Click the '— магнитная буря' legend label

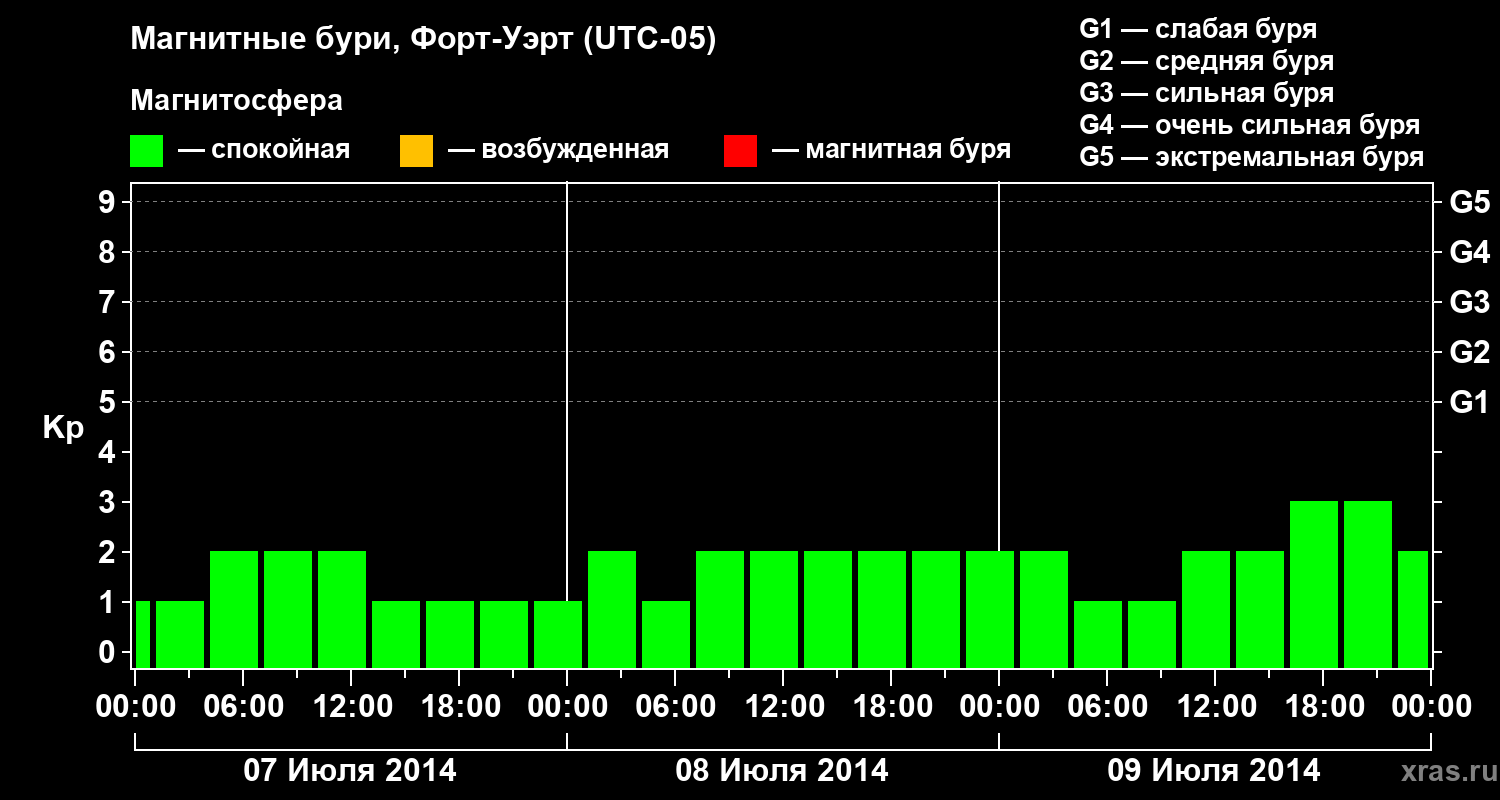point(892,150)
